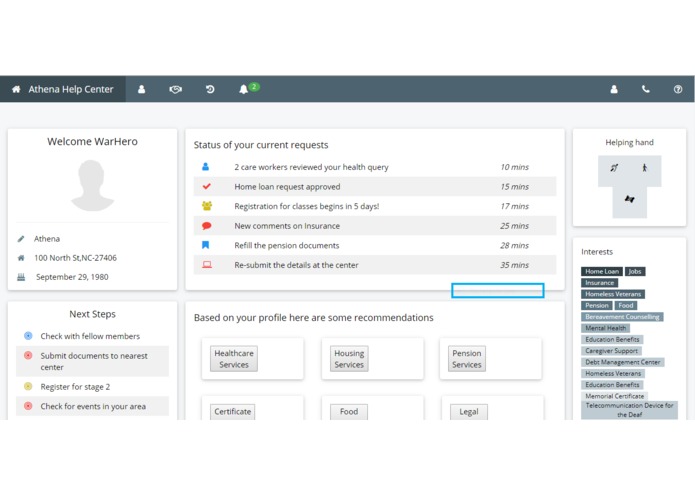Select the Bereavement Counselling interest tag
Image resolution: width=695 pixels, height=494 pixels.
(622, 317)
